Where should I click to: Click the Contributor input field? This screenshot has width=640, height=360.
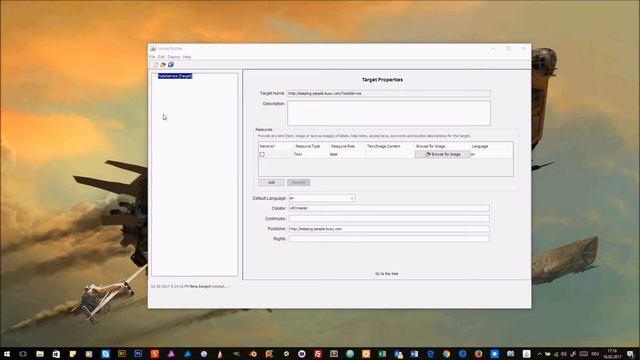[389, 218]
